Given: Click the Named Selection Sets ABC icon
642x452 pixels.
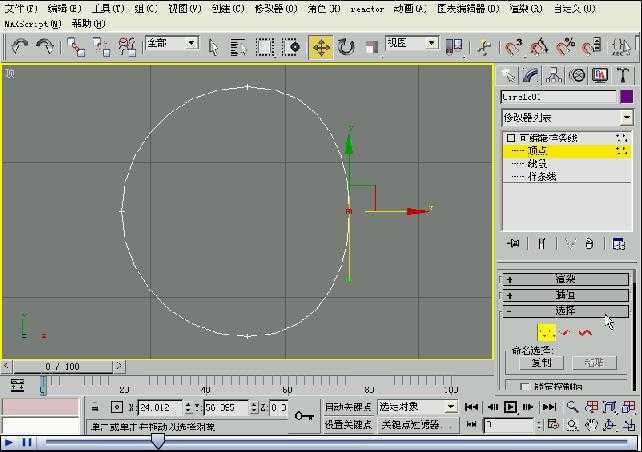Looking at the screenshot, I should 621,47.
